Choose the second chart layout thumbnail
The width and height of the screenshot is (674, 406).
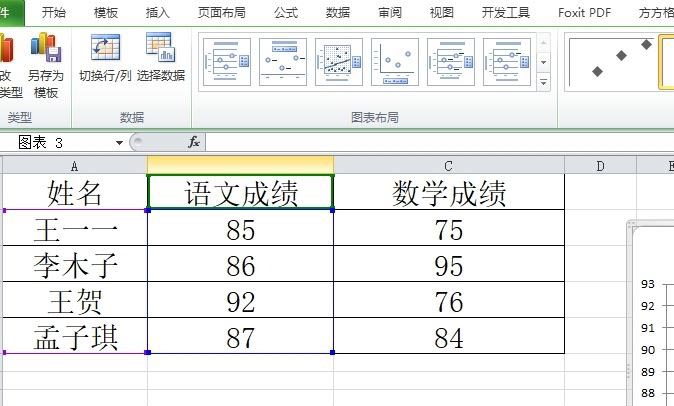(x=283, y=62)
